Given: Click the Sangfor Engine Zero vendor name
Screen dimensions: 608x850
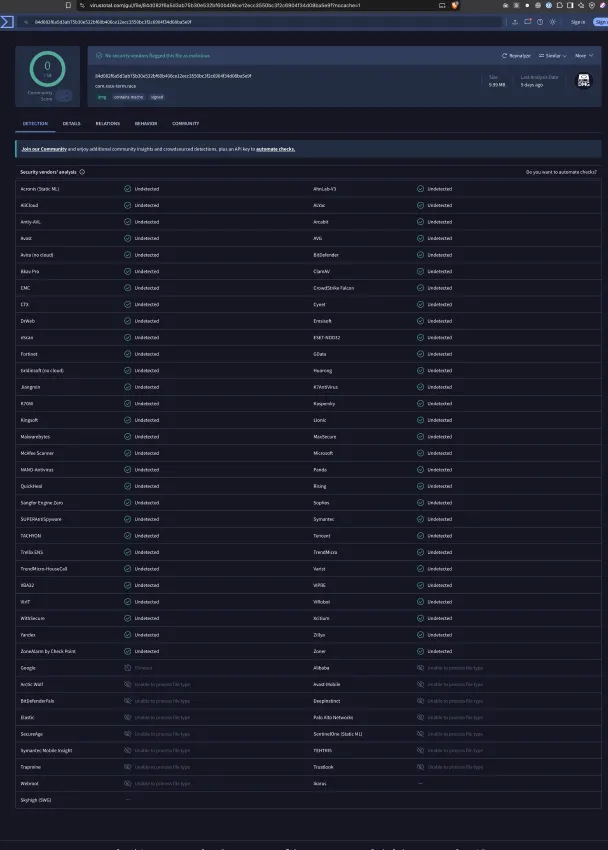Looking at the screenshot, I should pos(42,503).
